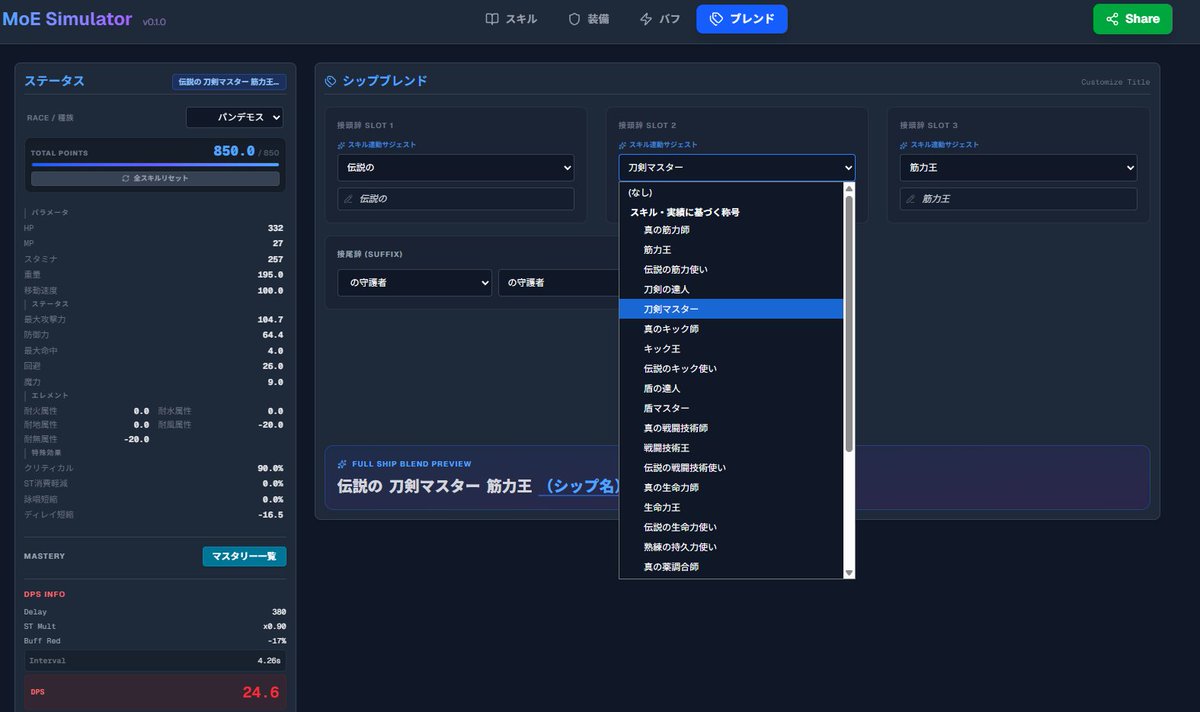Click the green Share button
The width and height of the screenshot is (1200, 712).
tap(1132, 19)
